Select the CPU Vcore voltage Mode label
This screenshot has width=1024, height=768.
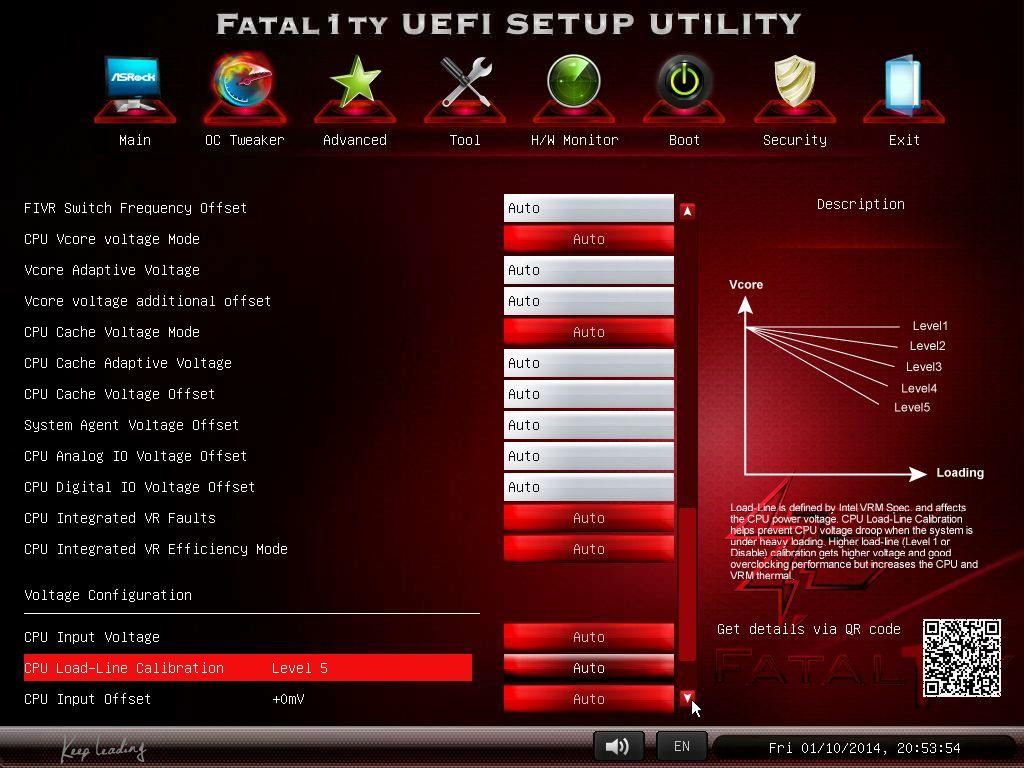pyautogui.click(x=112, y=239)
